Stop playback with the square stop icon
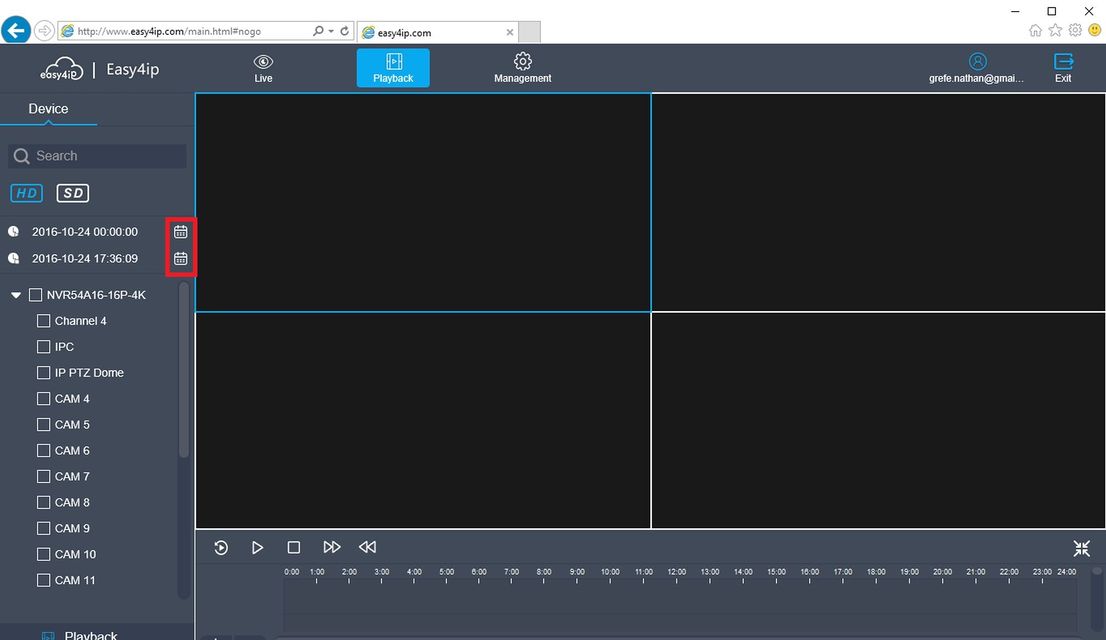The width and height of the screenshot is (1106, 640). (294, 548)
